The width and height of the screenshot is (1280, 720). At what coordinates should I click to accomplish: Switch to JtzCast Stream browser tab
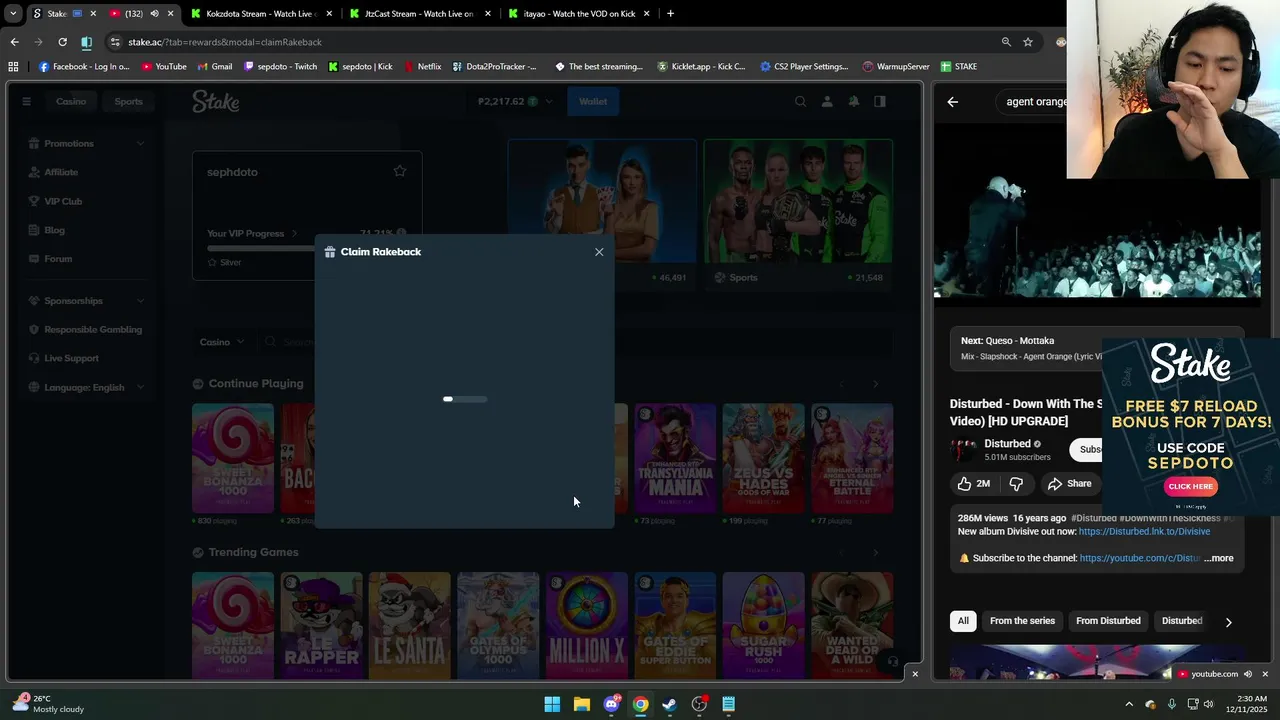pyautogui.click(x=417, y=14)
